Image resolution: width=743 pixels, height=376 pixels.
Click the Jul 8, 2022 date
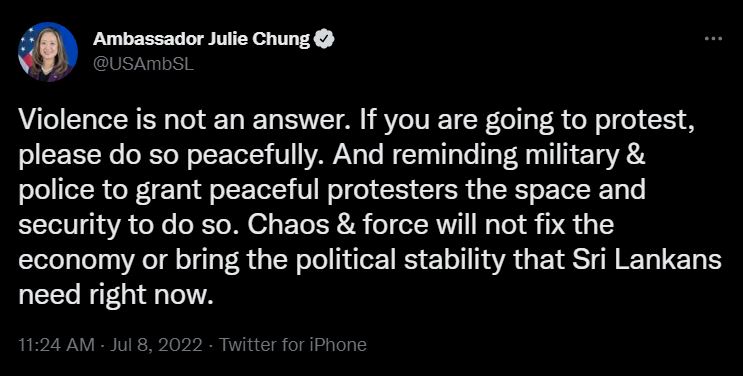click(x=156, y=344)
